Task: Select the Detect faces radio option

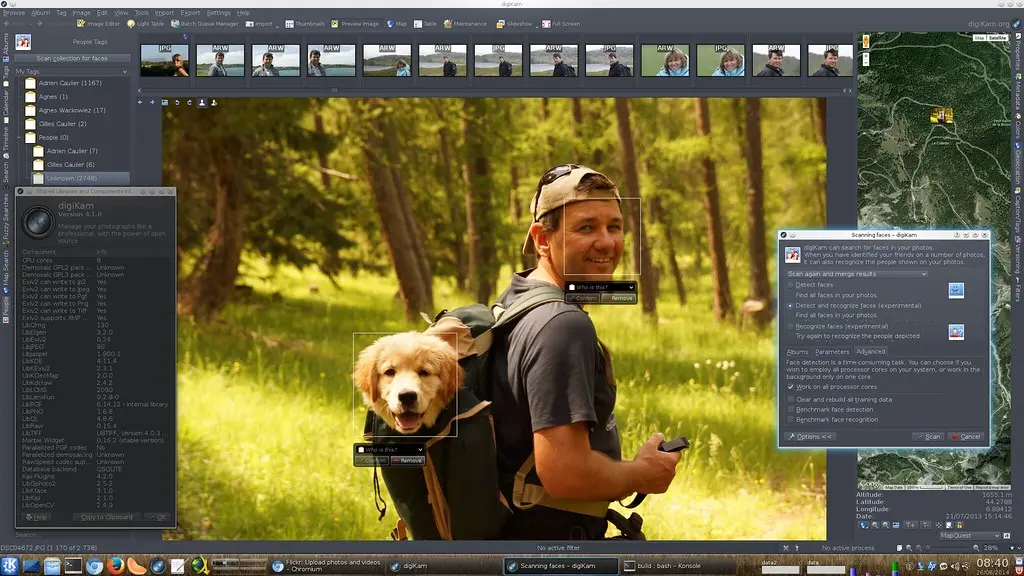Action: pyautogui.click(x=790, y=285)
